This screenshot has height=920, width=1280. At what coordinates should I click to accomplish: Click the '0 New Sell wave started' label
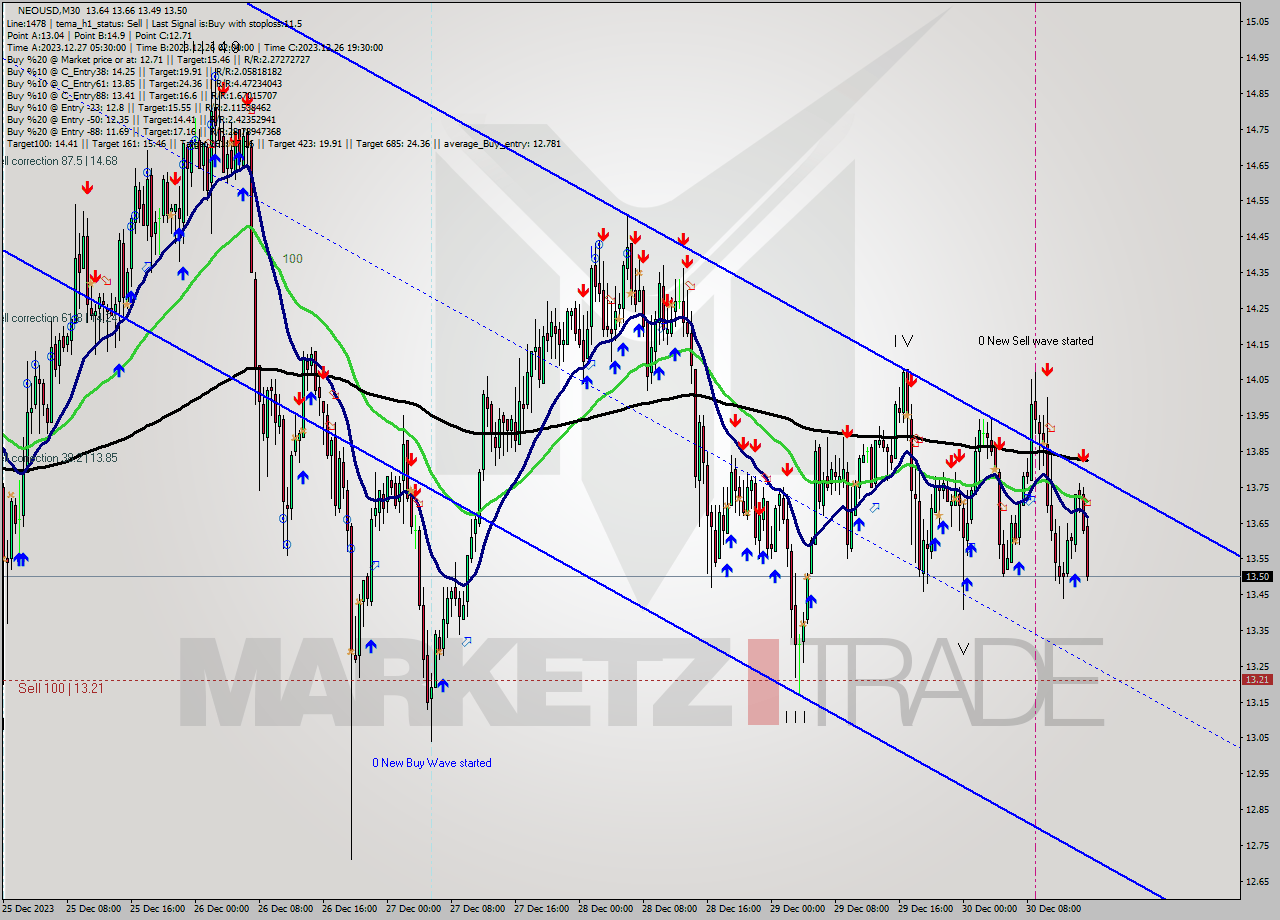coord(1036,341)
